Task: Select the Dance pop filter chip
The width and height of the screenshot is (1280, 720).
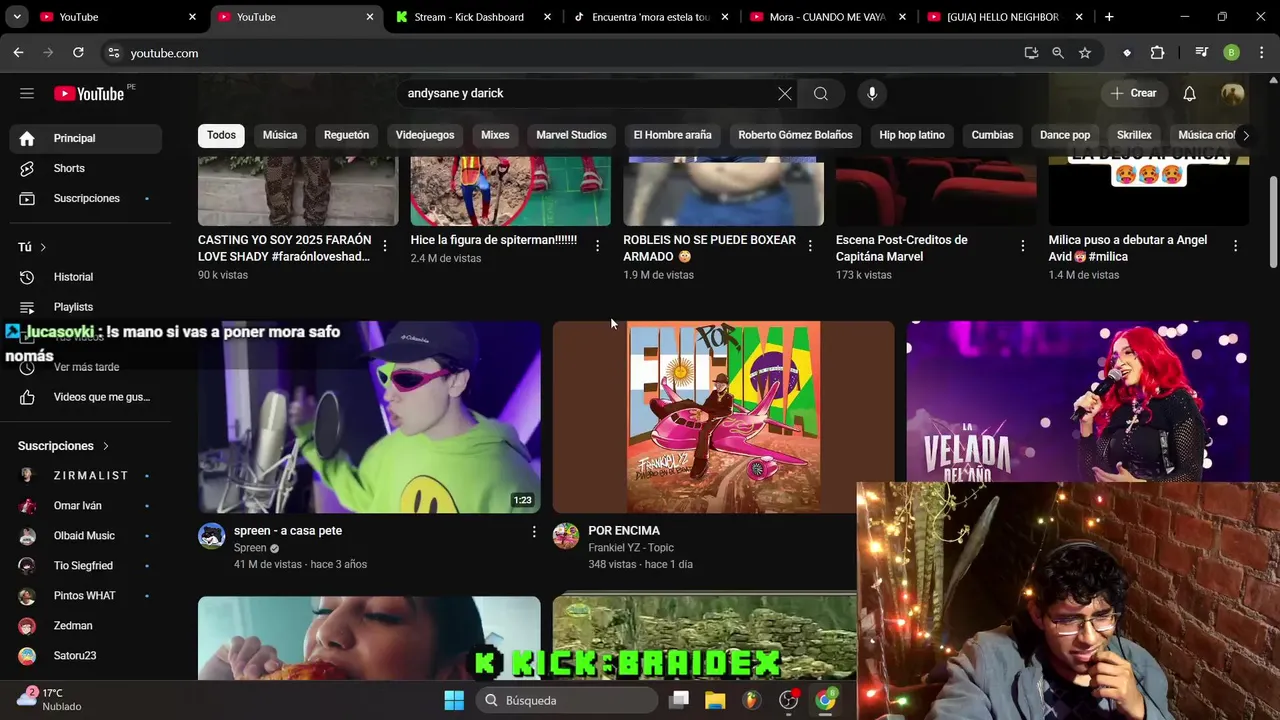Action: (x=1065, y=135)
